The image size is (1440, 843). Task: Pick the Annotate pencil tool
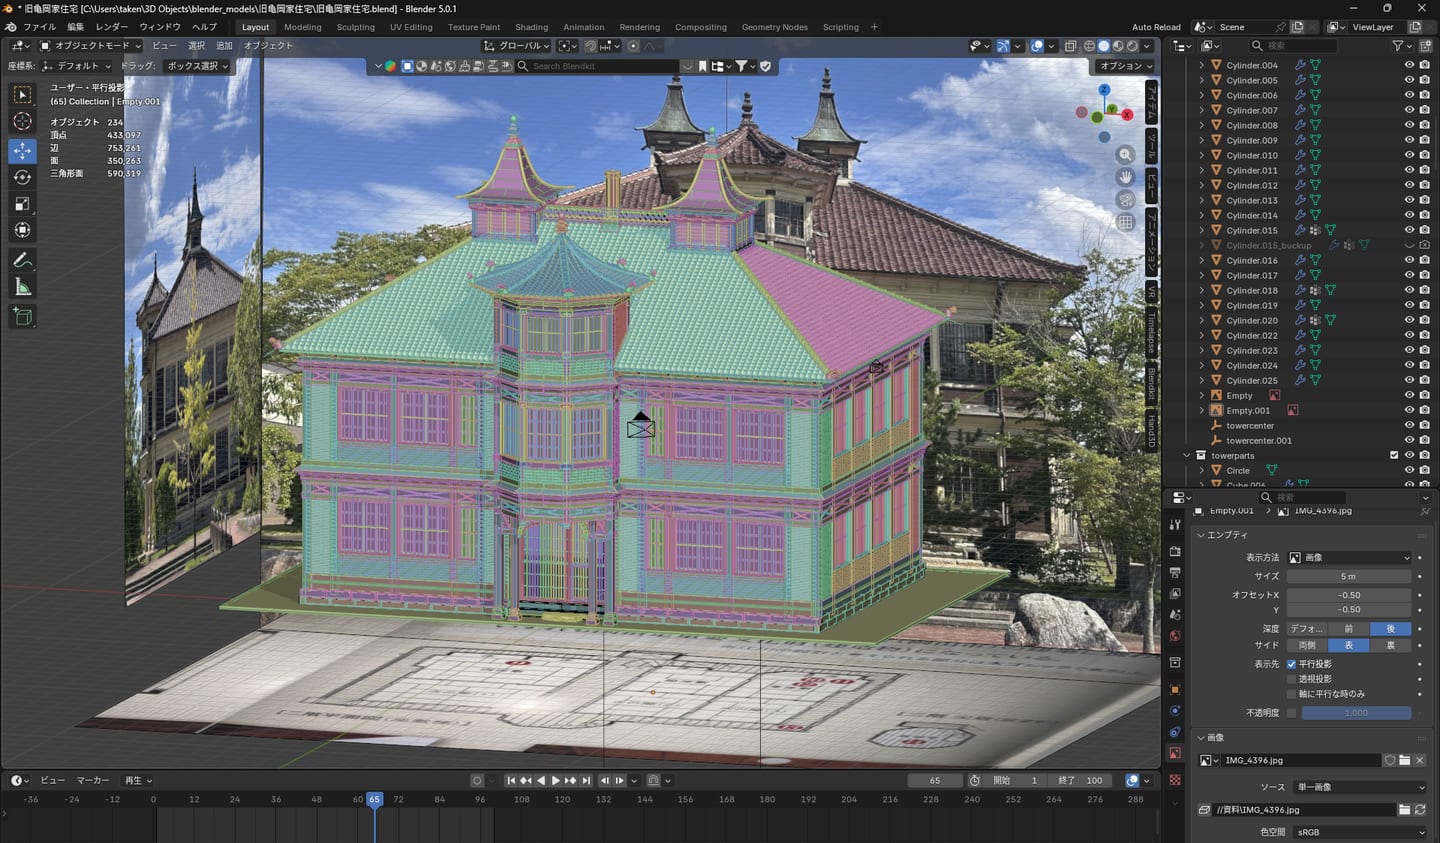coord(22,260)
